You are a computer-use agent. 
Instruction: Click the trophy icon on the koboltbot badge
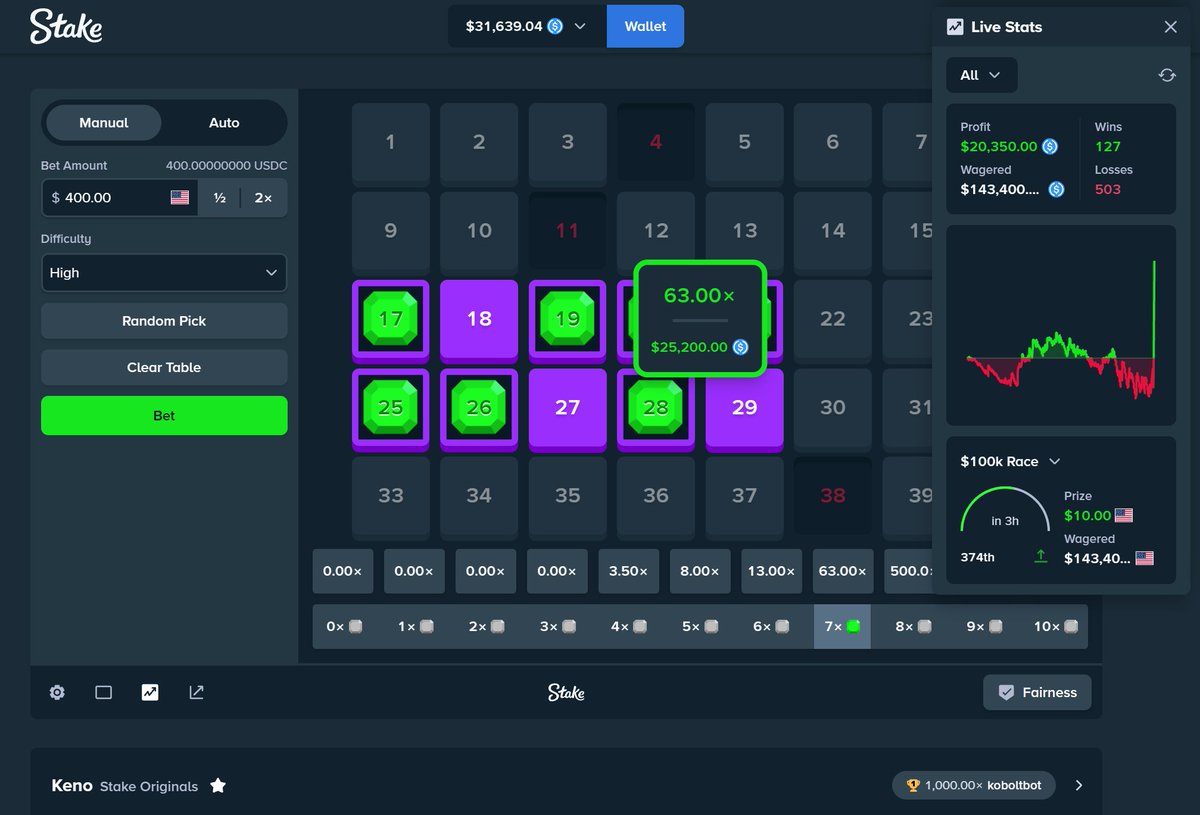913,786
